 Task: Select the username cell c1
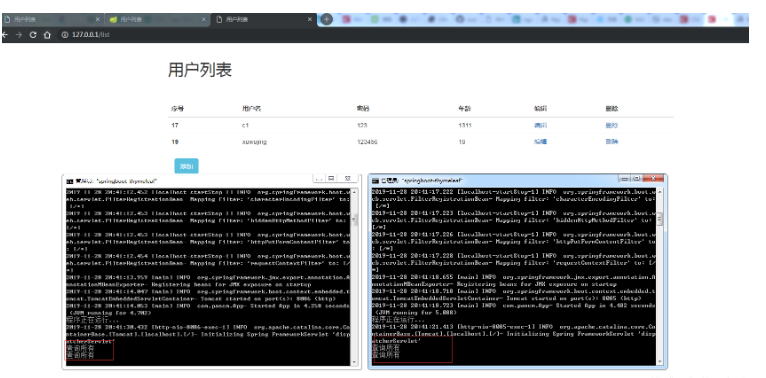tap(245, 126)
